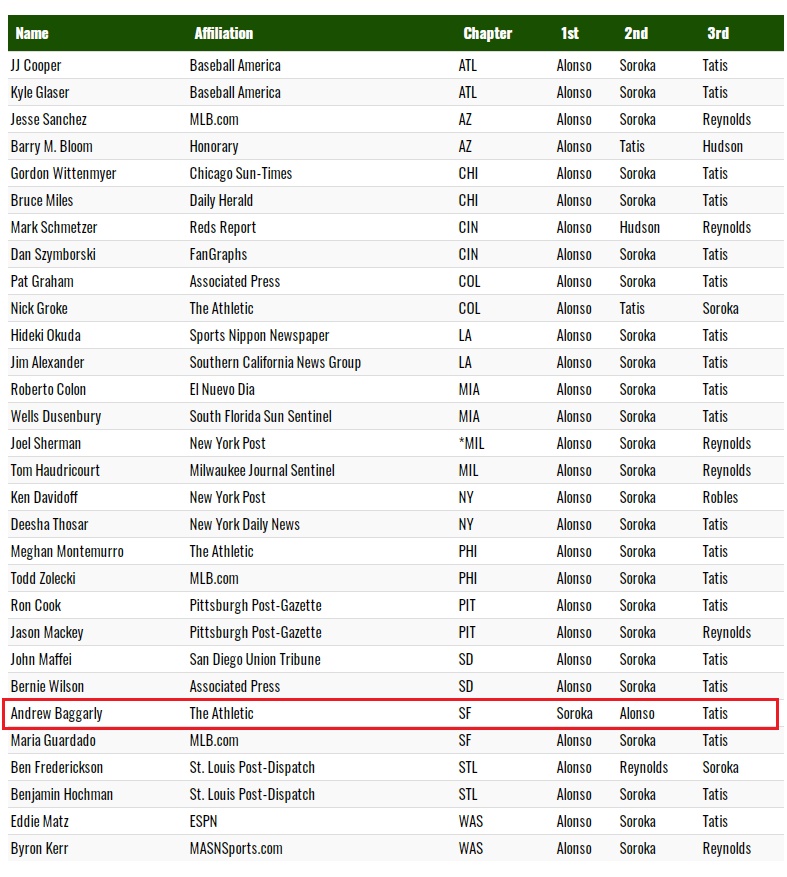Screen dimensions: 787x877
Task: Click the 2nd column header
Action: click(635, 33)
